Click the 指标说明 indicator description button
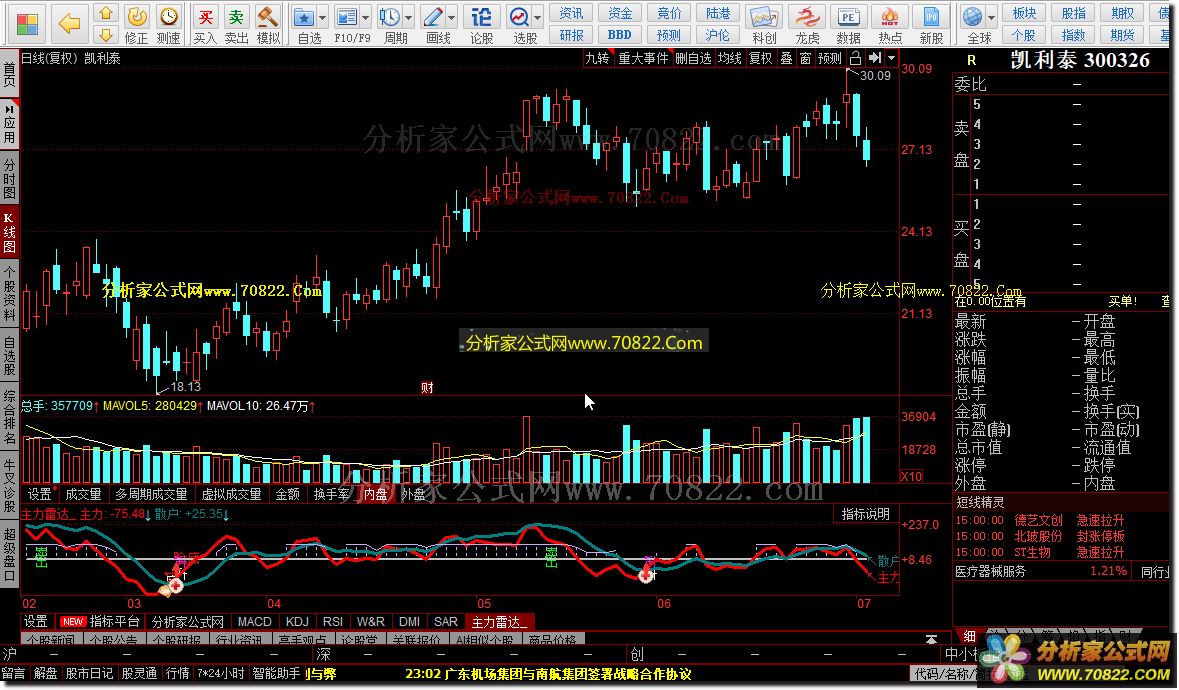This screenshot has height=690, width=1179. [865, 513]
